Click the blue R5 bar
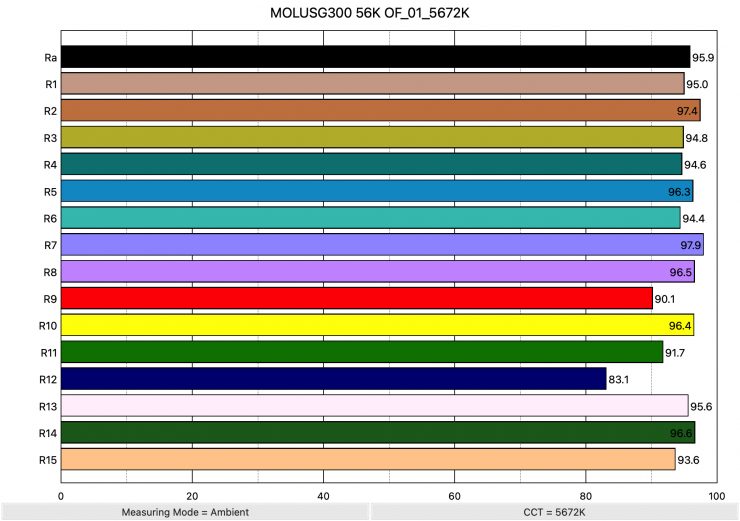Image resolution: width=740 pixels, height=521 pixels. coord(377,191)
